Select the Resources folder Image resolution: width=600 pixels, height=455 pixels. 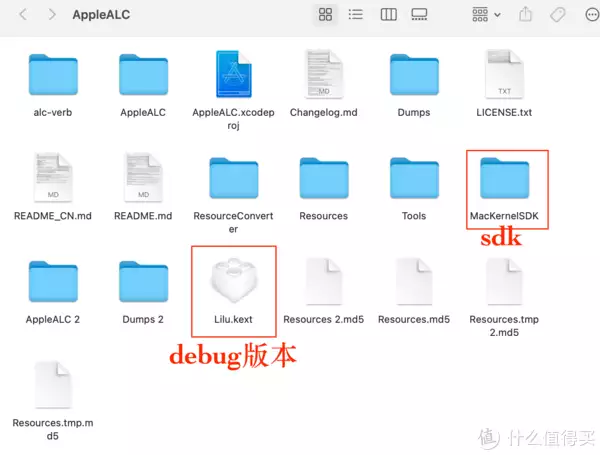tap(324, 178)
